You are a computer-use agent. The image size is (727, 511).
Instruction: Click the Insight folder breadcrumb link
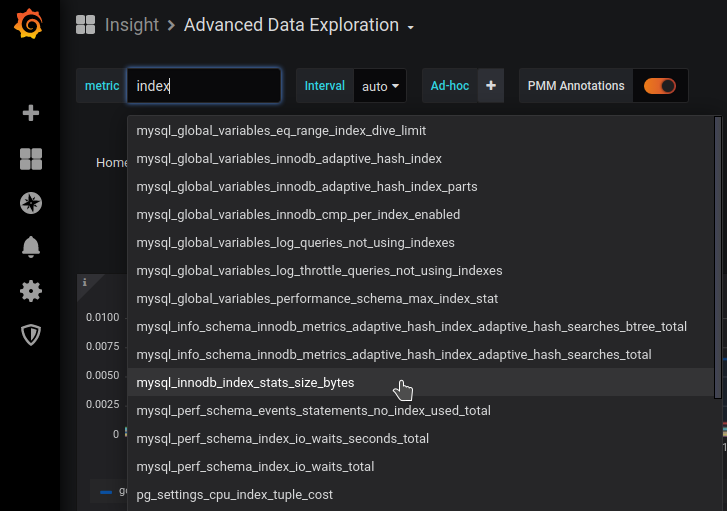tap(132, 25)
